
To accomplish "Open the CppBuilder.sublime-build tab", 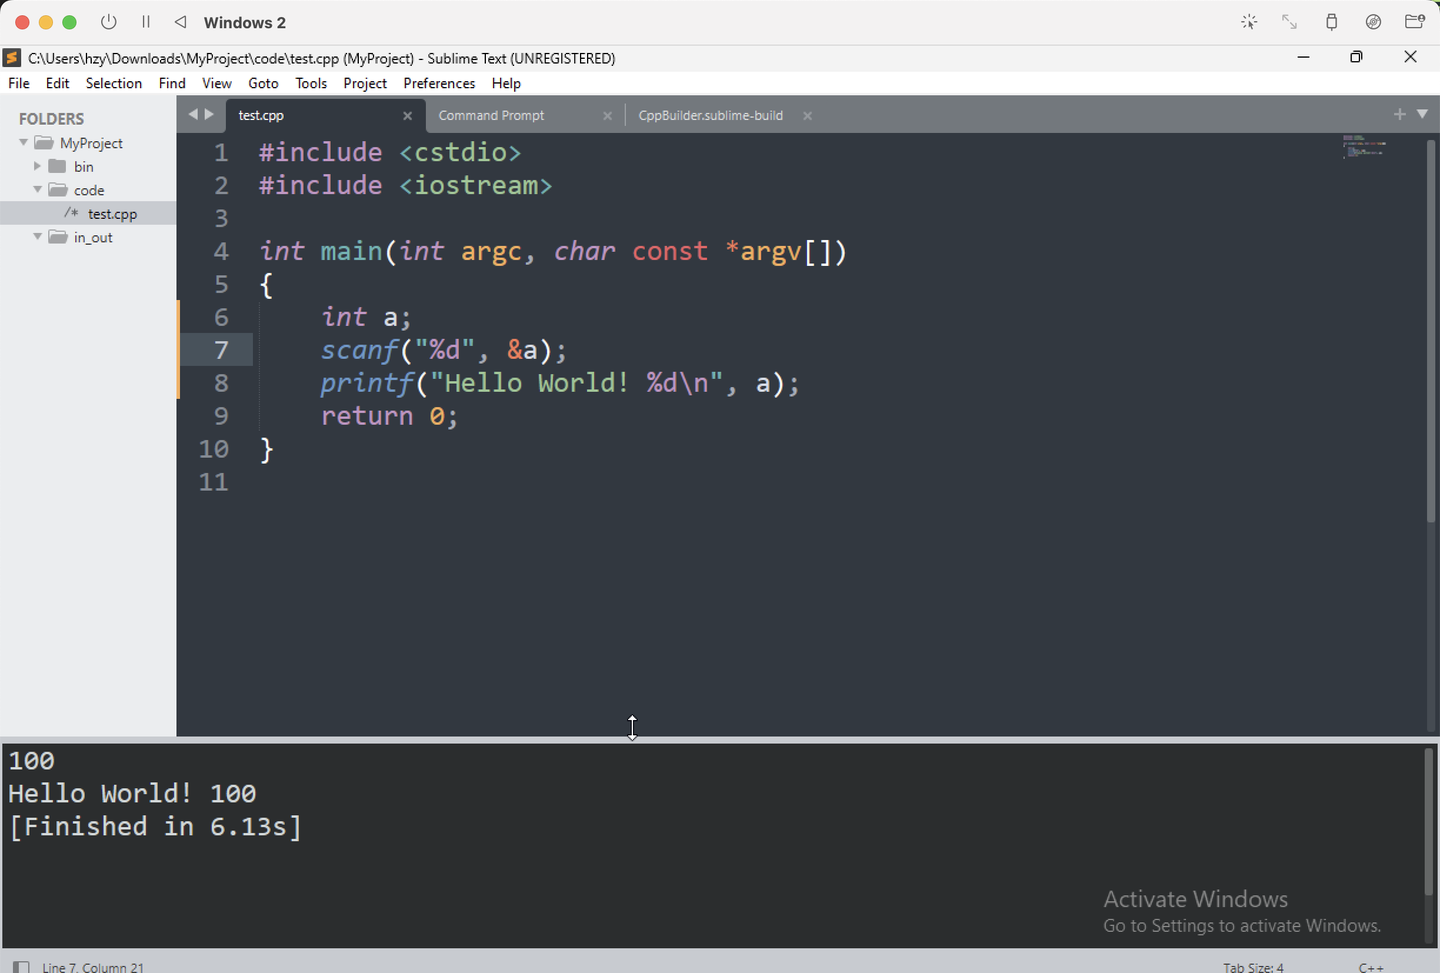I will click(x=710, y=114).
